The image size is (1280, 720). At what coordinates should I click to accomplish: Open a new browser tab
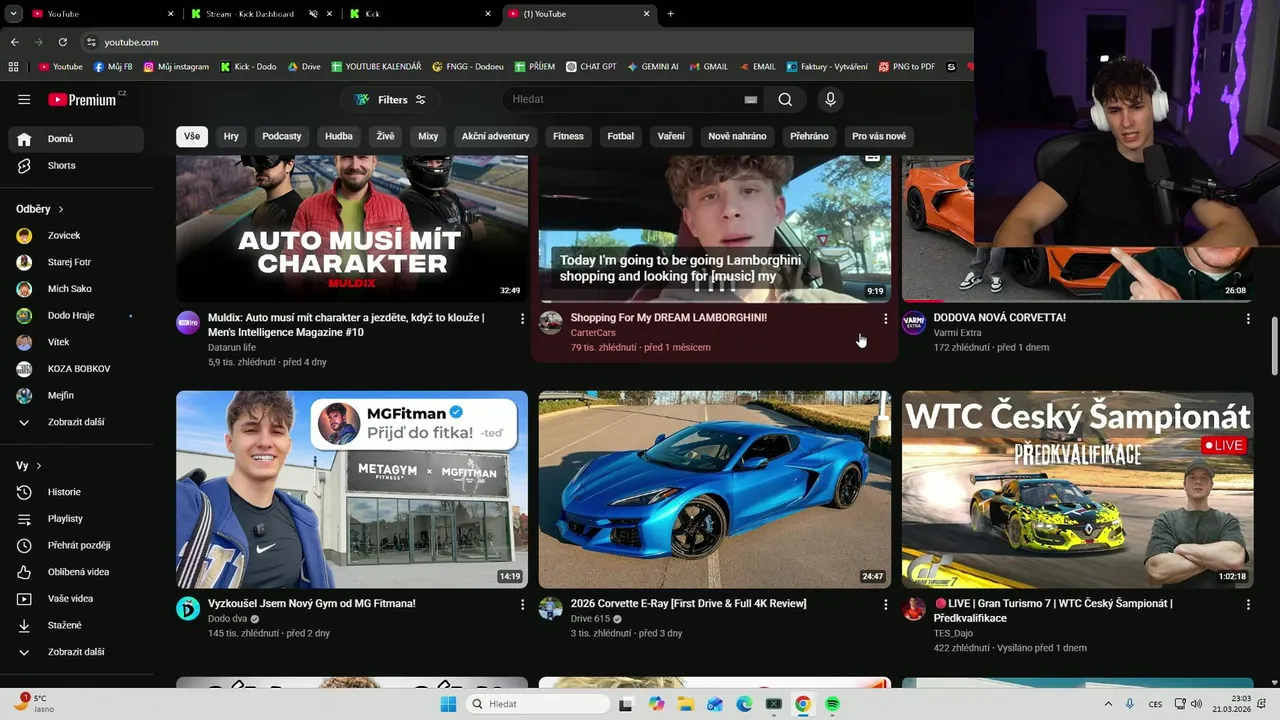pos(670,14)
